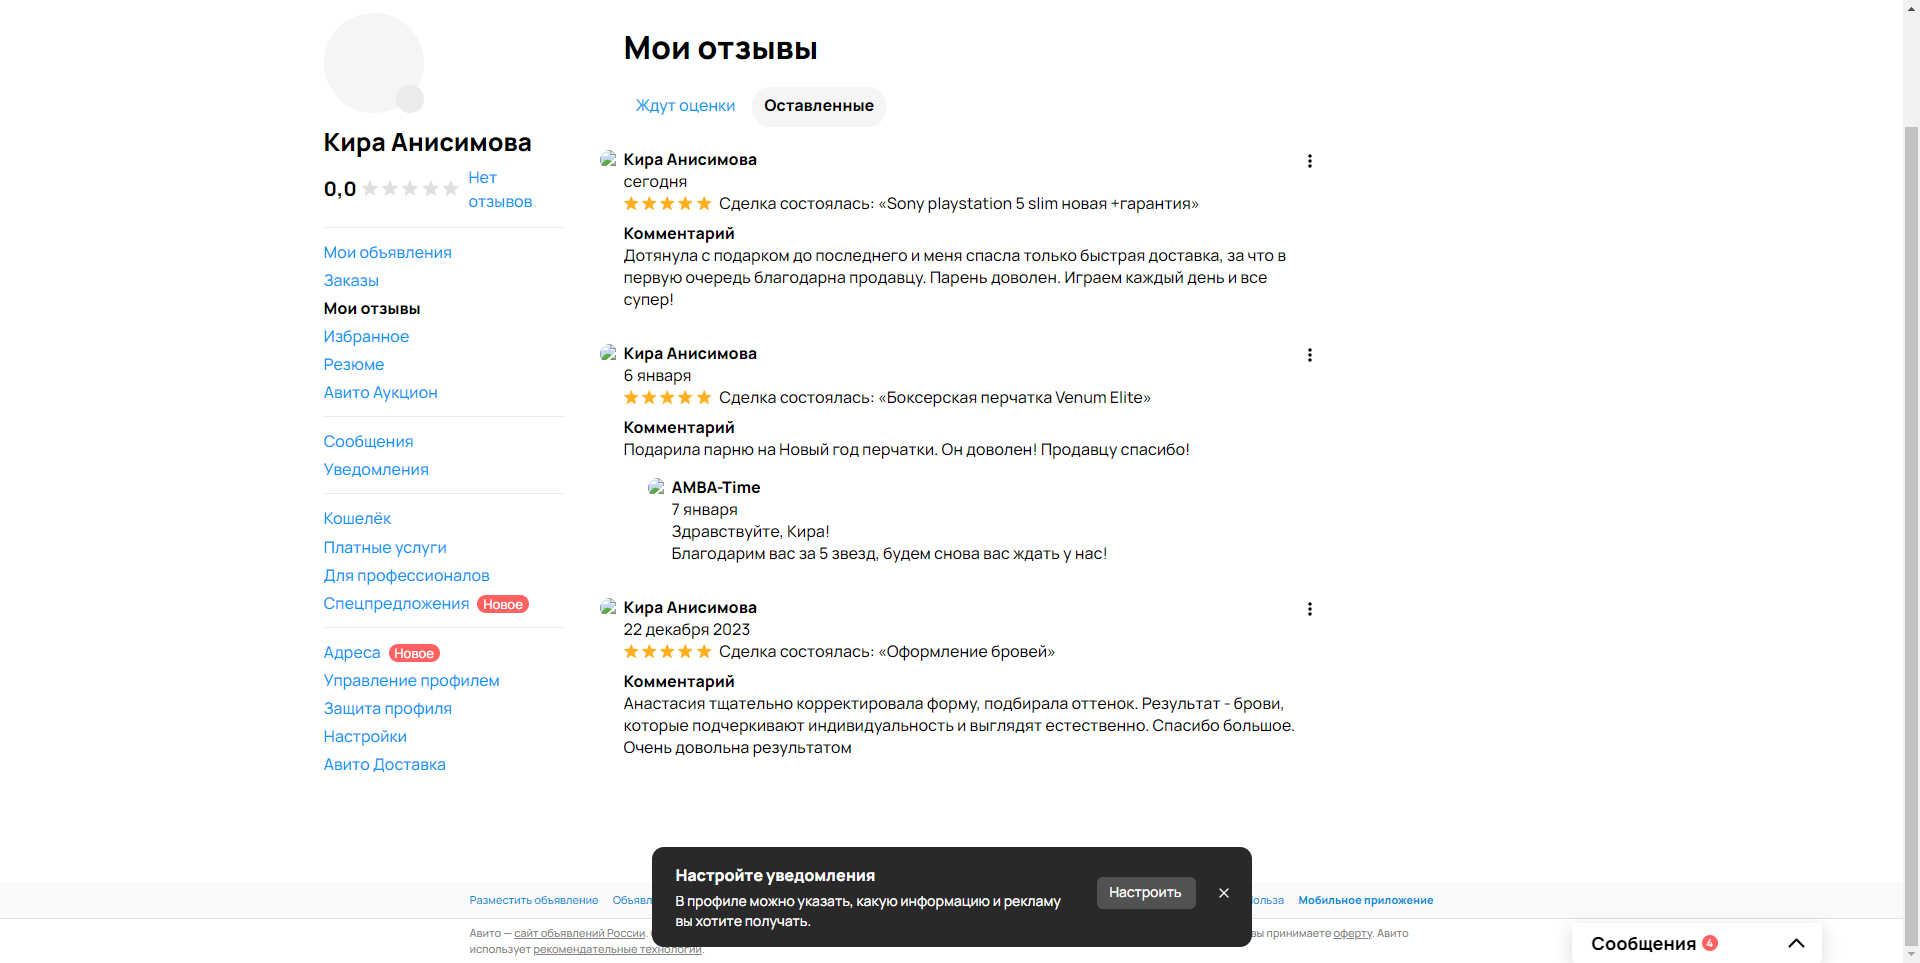This screenshot has height=963, width=1920.
Task: Click AMBA-Time seller avatar icon
Action: click(656, 487)
